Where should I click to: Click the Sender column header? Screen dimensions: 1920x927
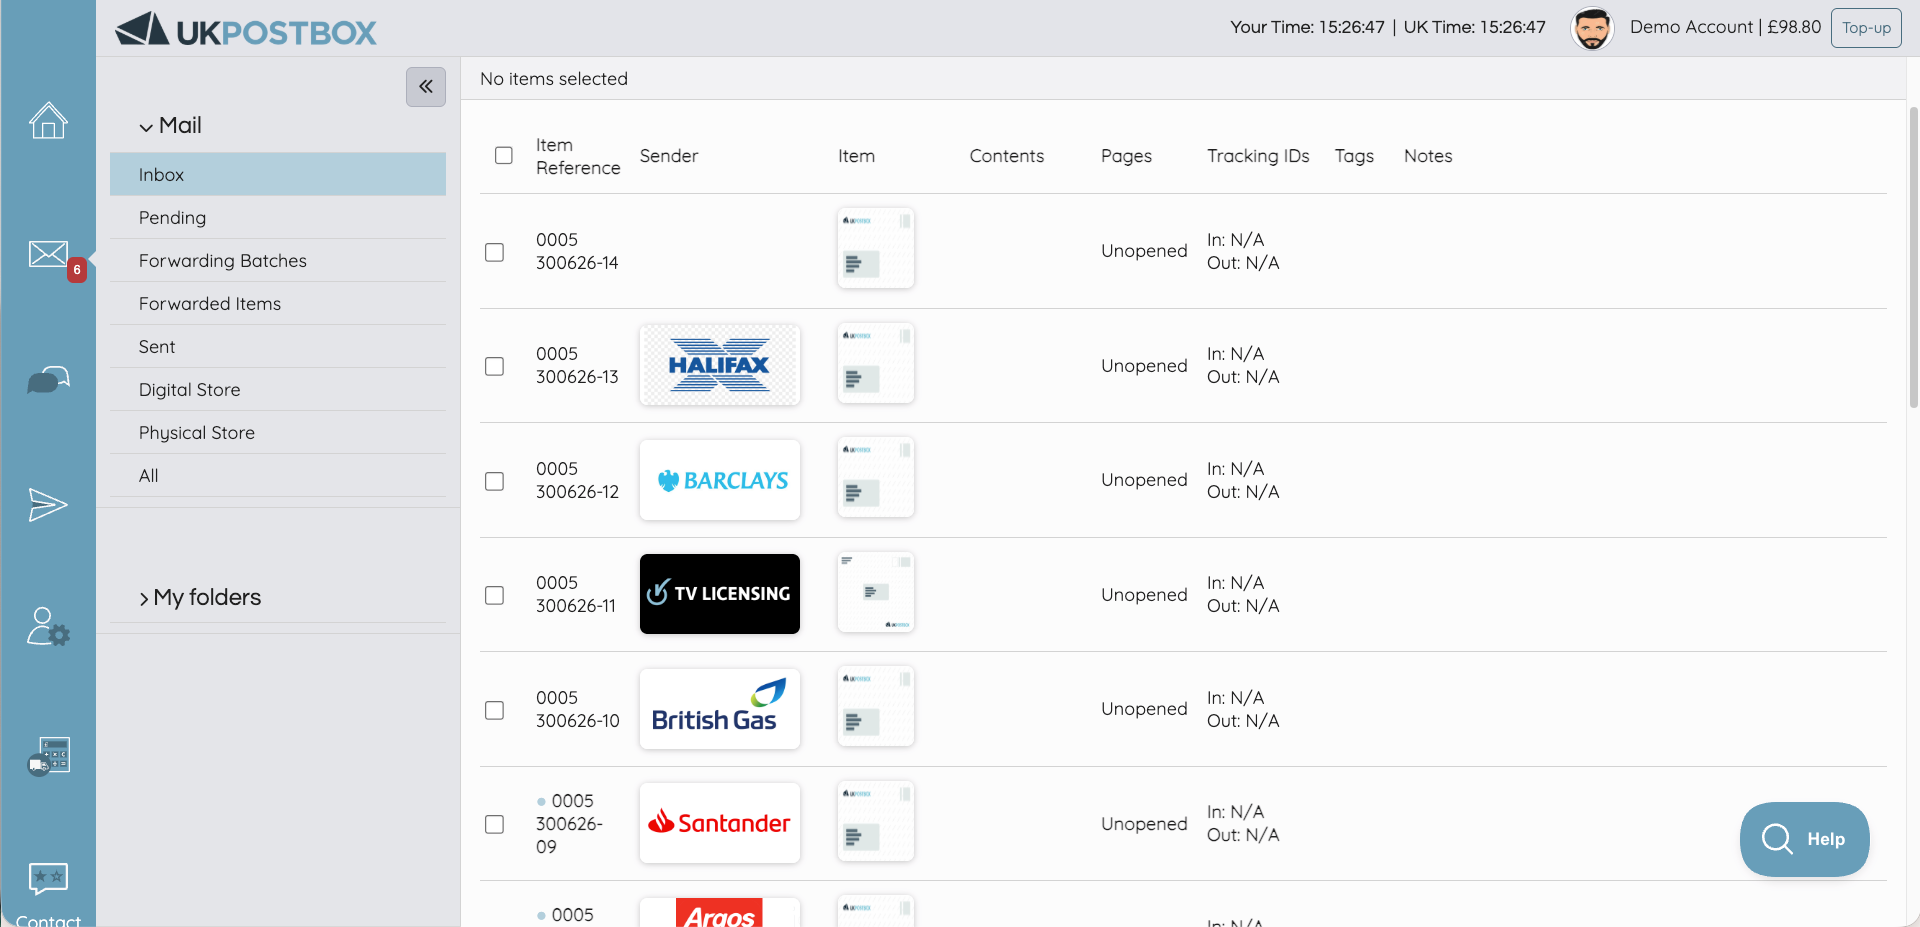click(669, 156)
